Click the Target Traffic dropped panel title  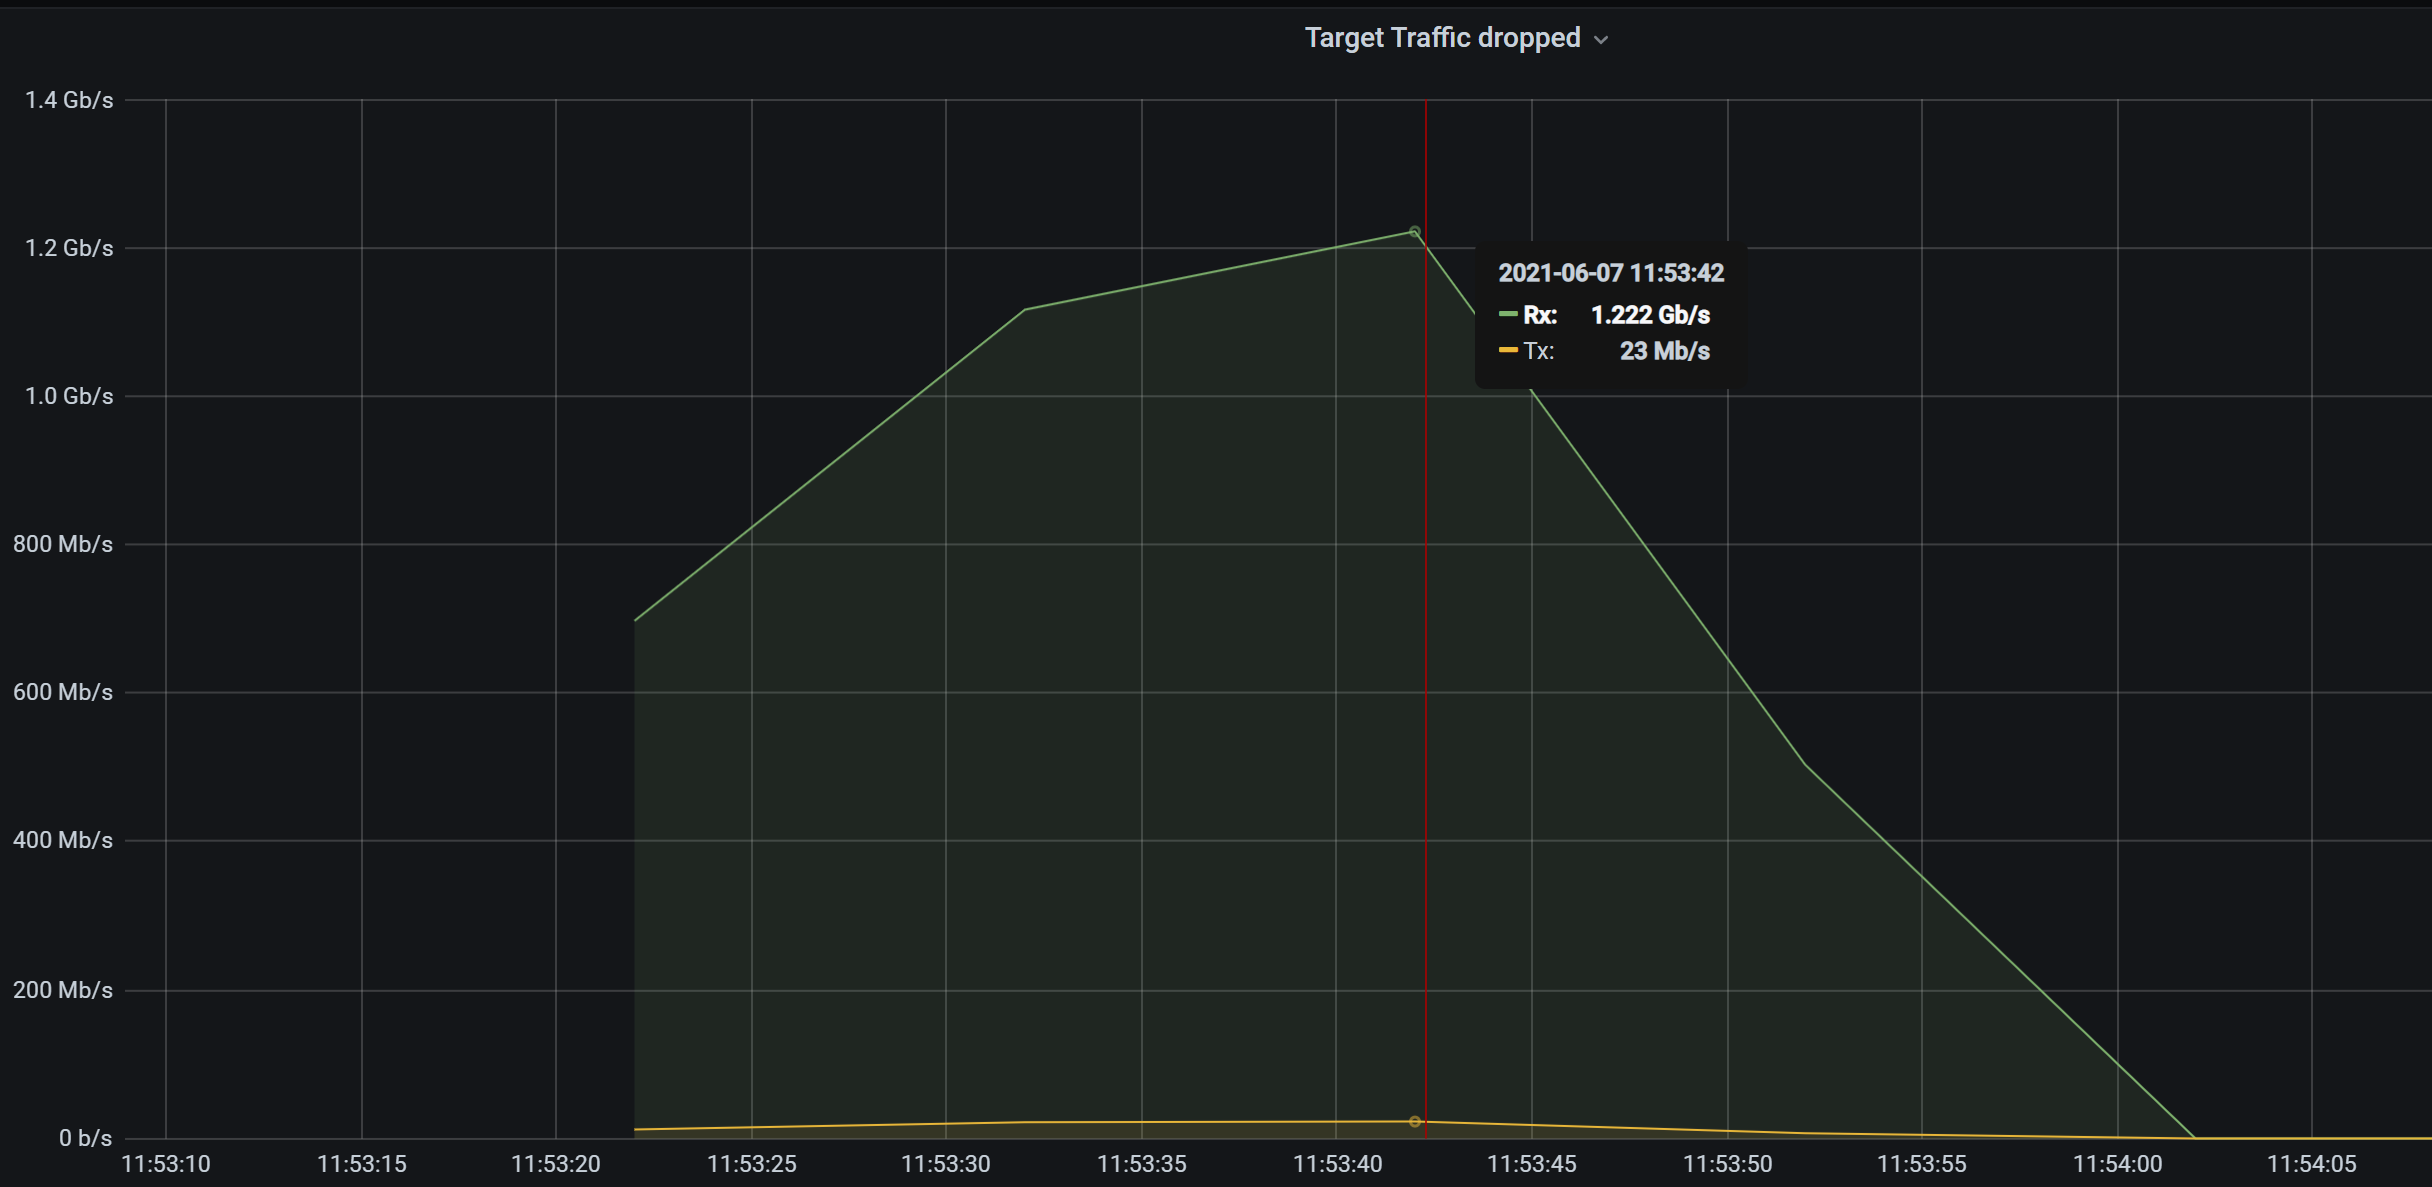tap(1442, 38)
